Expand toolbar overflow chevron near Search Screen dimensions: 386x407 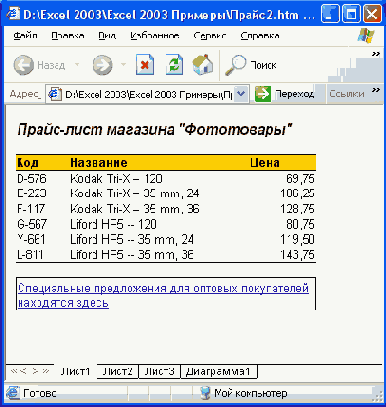coord(376,54)
